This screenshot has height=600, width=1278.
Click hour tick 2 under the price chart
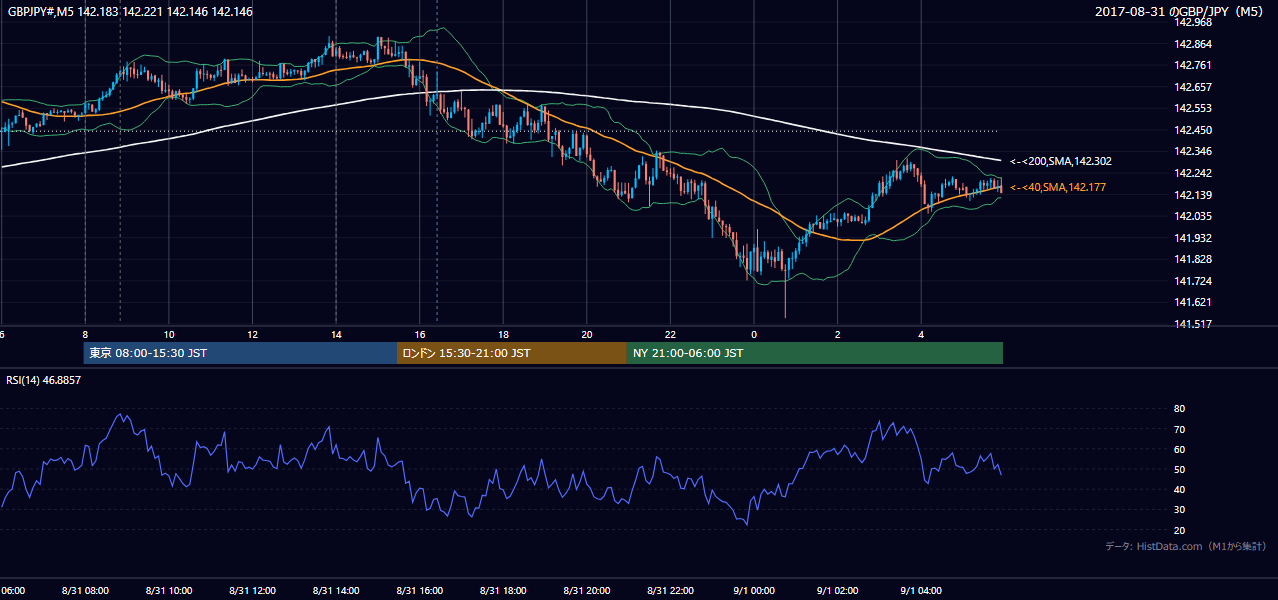(x=838, y=334)
